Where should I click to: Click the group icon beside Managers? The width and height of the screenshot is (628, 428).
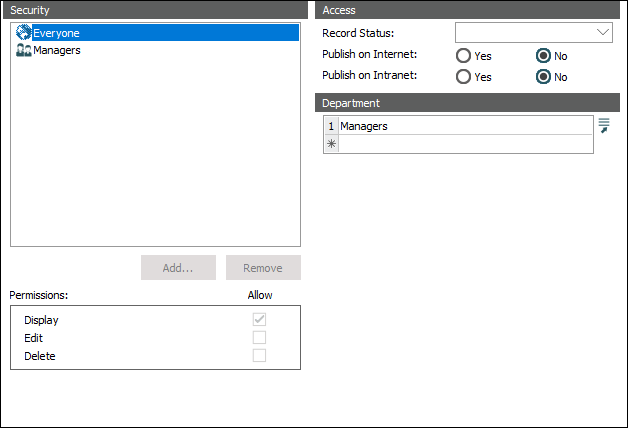coord(24,50)
